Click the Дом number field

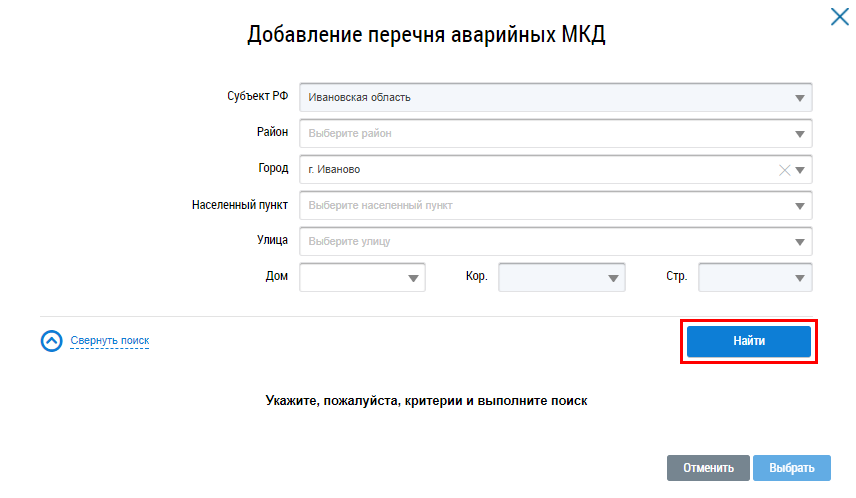[x=350, y=278]
